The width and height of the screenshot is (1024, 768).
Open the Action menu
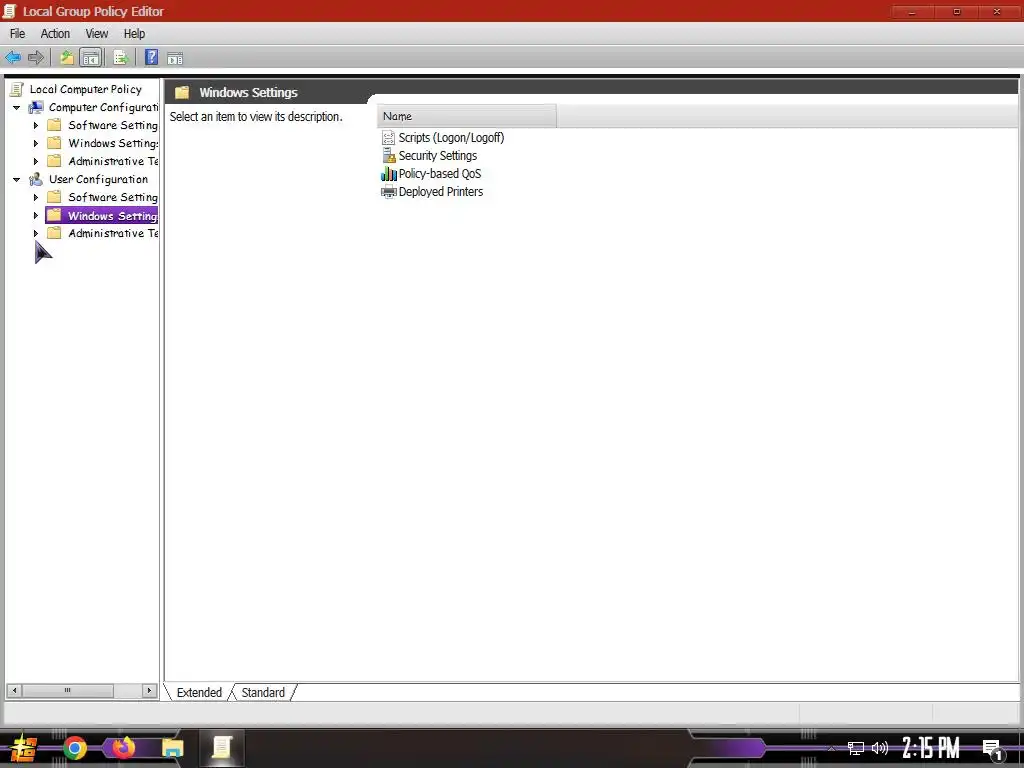tap(55, 33)
